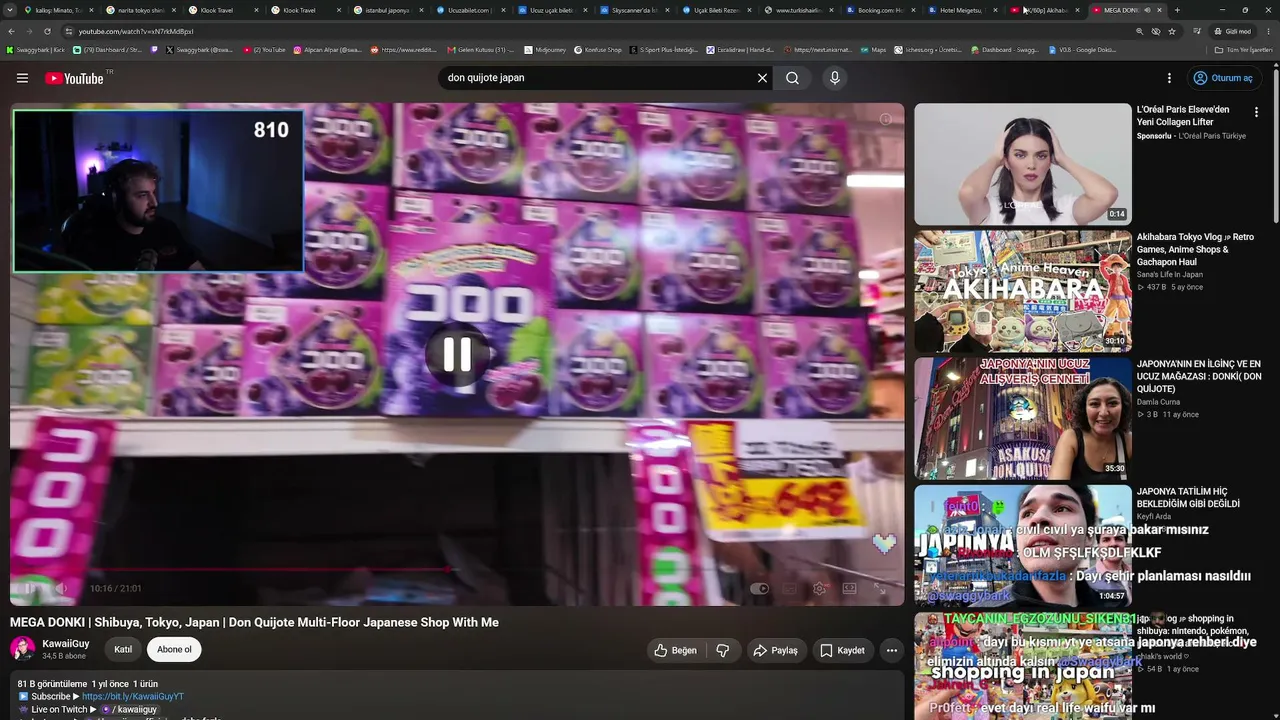Switch to the 'narita tokyo shinj' tab
Viewport: 1280px width, 720px height.
click(140, 10)
